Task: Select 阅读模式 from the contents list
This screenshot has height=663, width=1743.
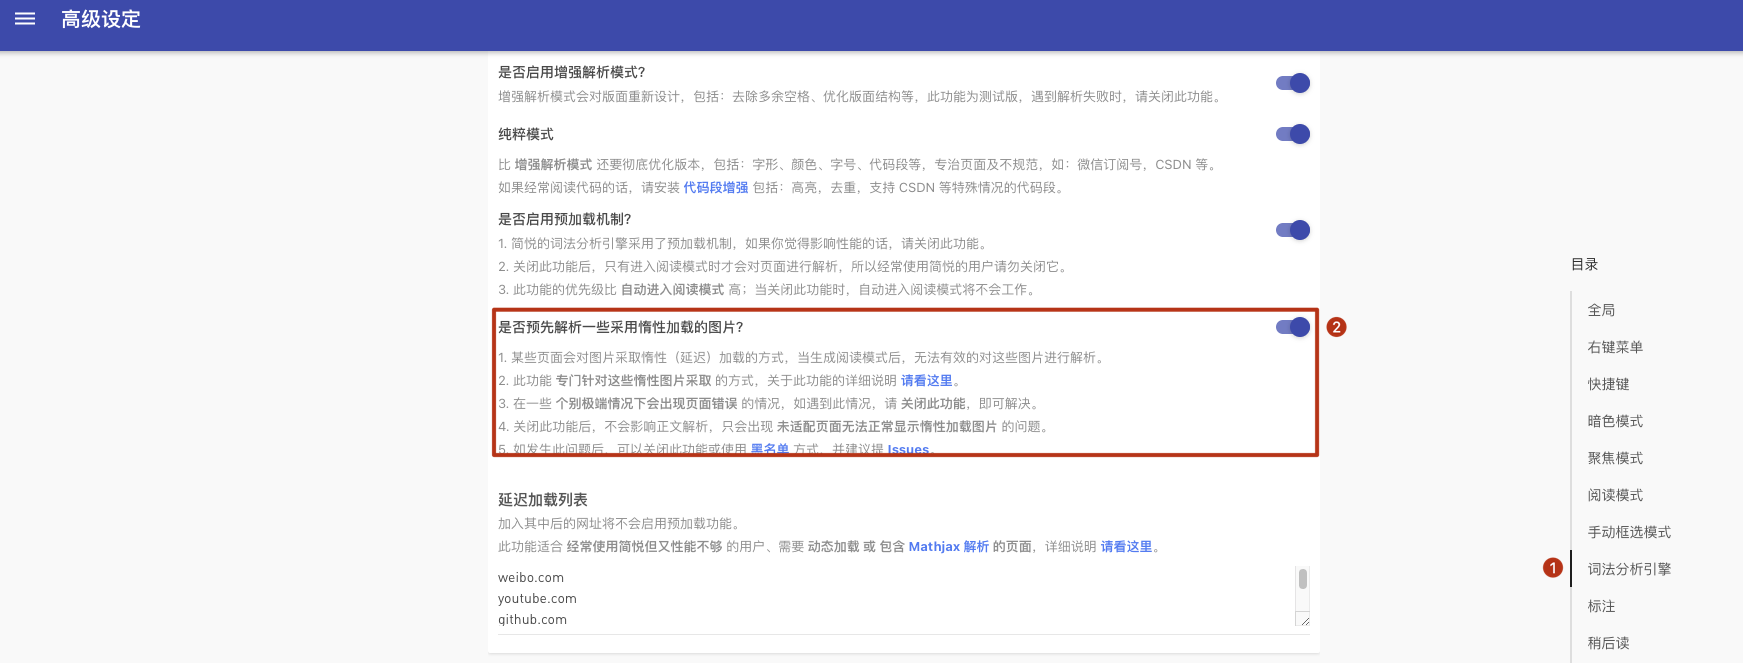Action: tap(1615, 495)
